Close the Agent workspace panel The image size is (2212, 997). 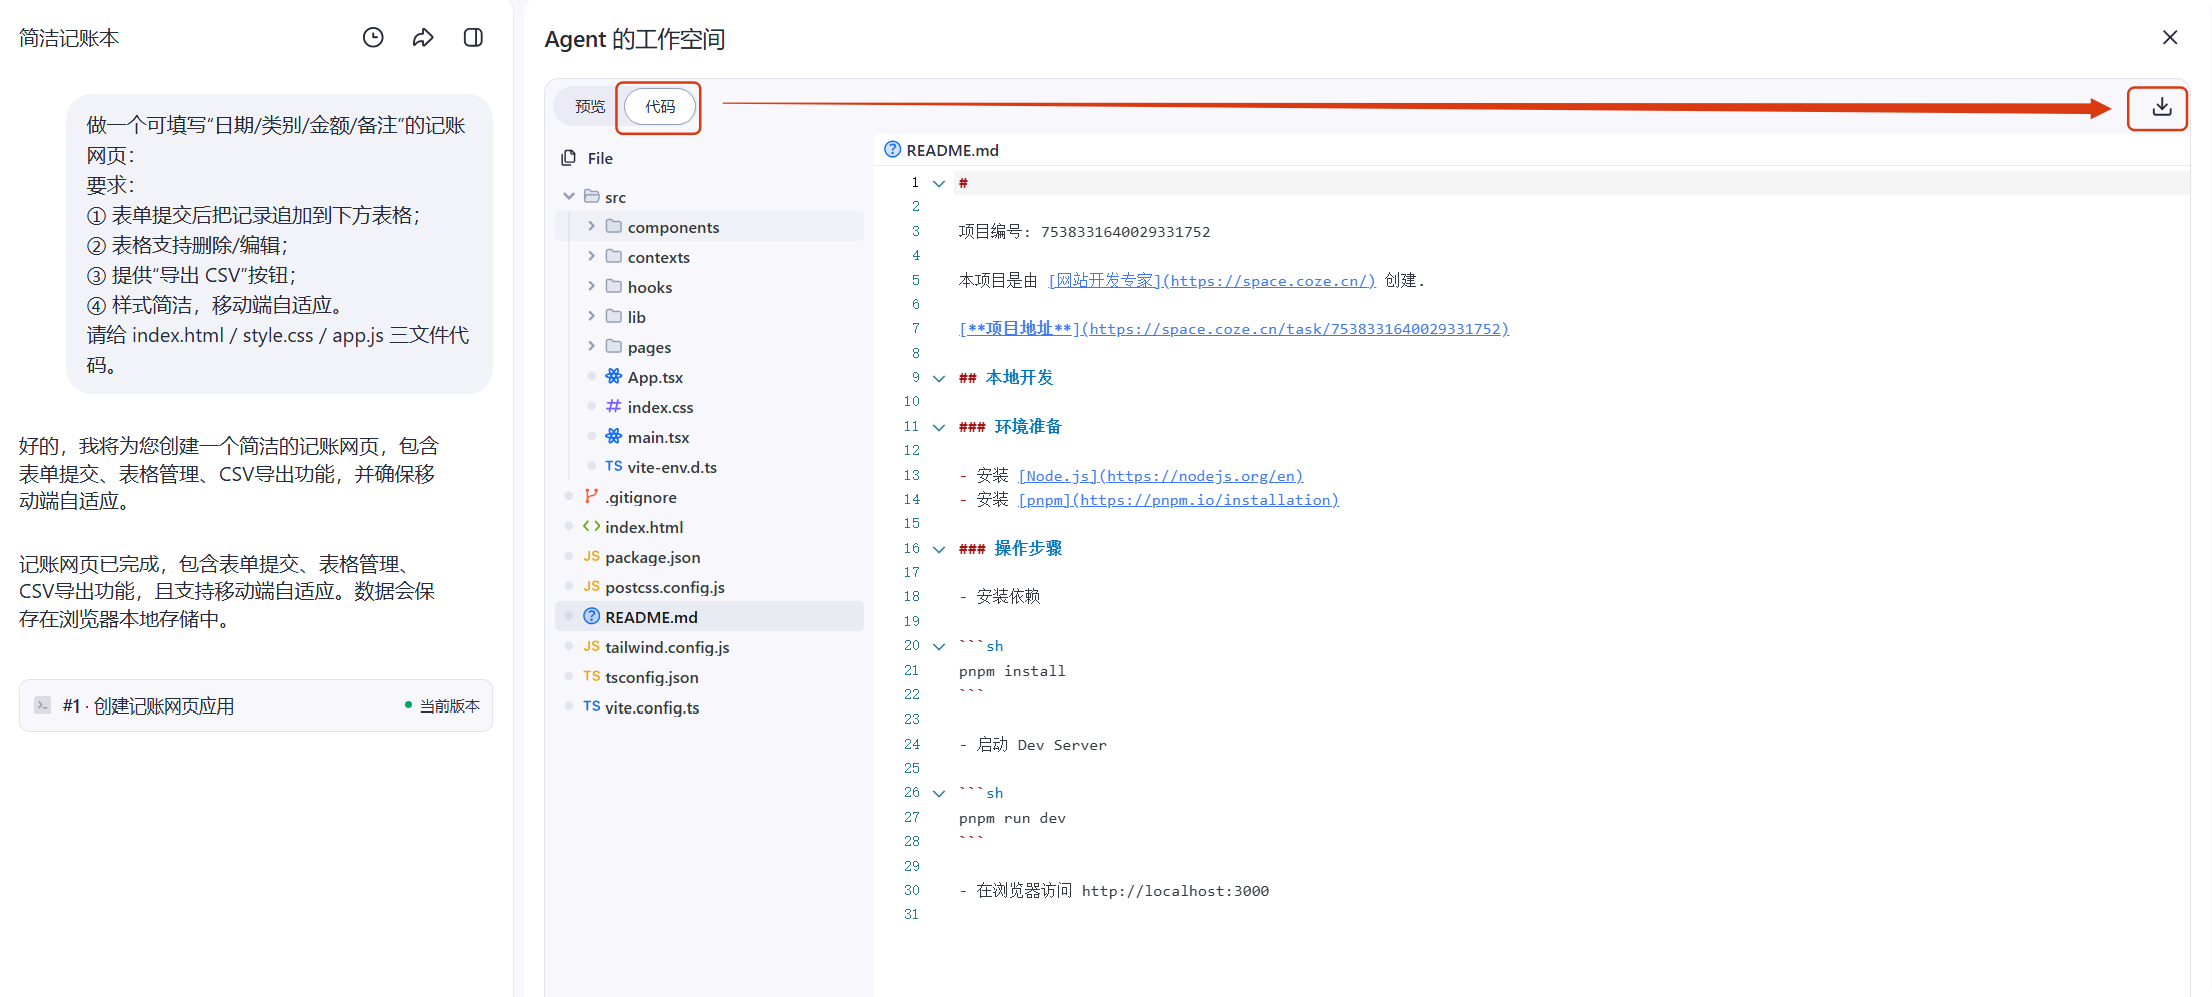click(2170, 38)
